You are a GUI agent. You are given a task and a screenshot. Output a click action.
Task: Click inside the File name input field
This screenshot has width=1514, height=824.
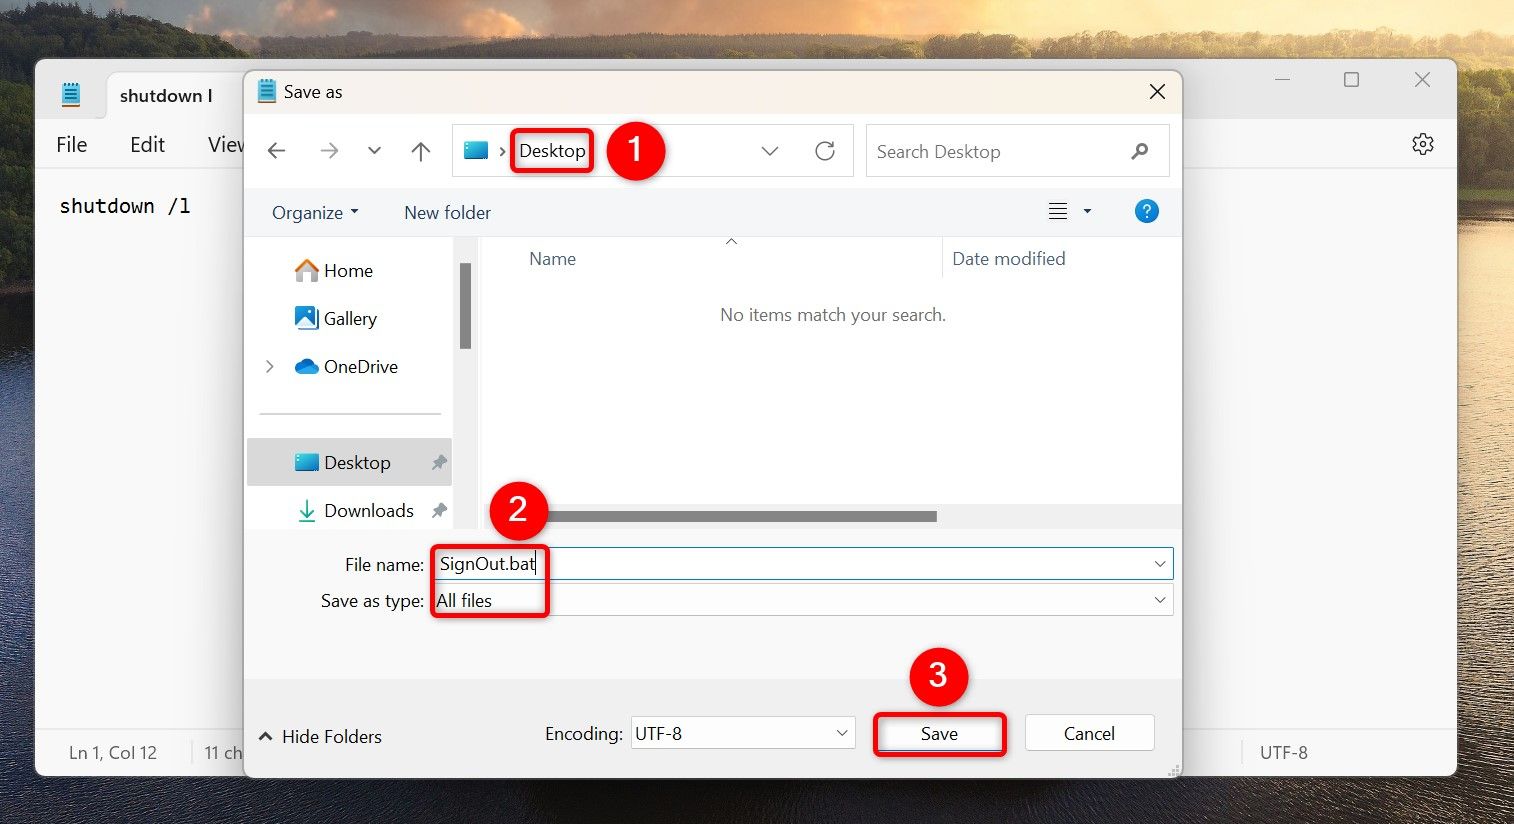pyautogui.click(x=700, y=563)
